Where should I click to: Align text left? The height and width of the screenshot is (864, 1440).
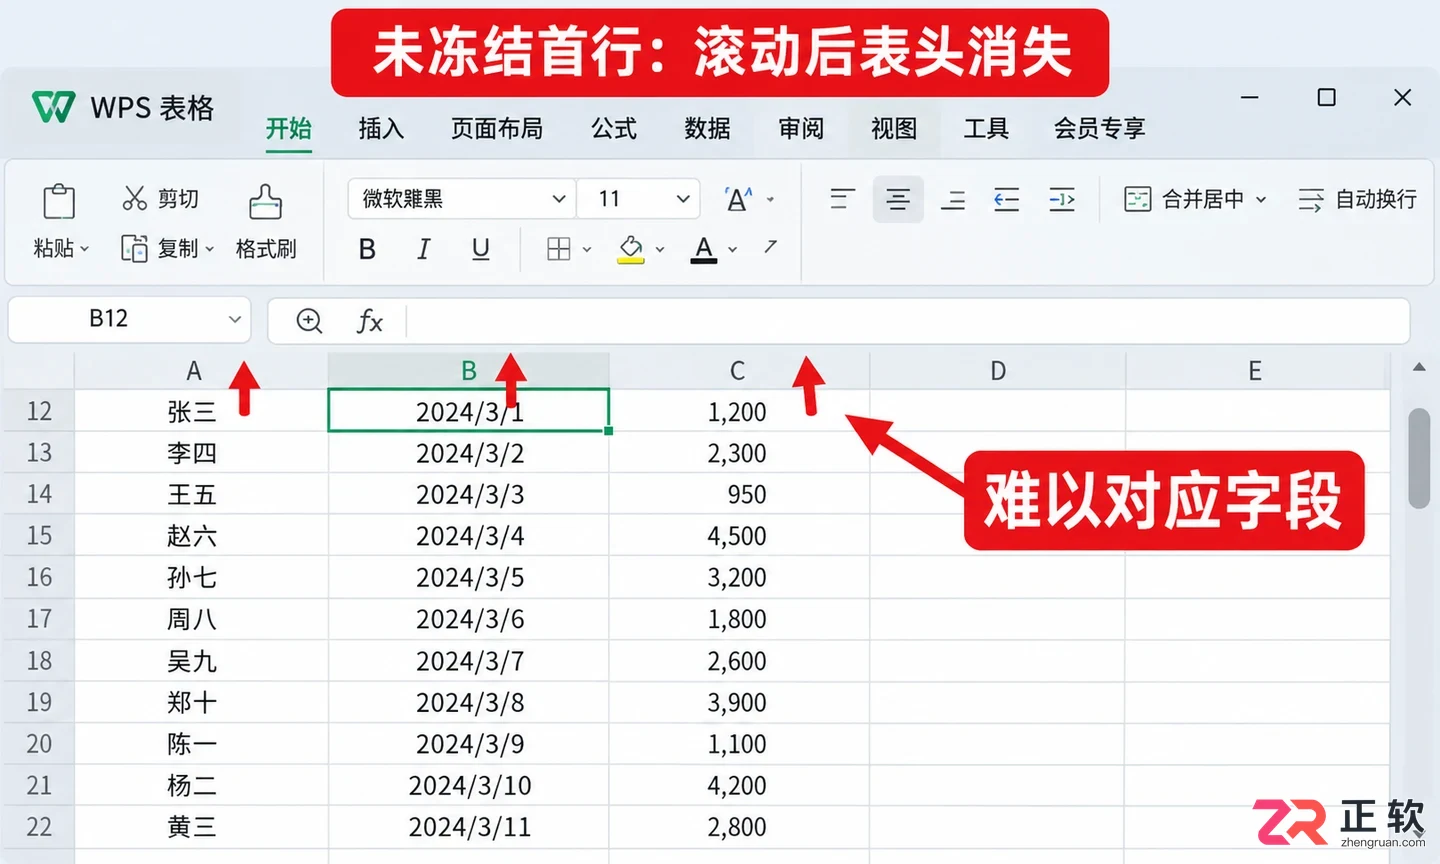[x=842, y=199]
